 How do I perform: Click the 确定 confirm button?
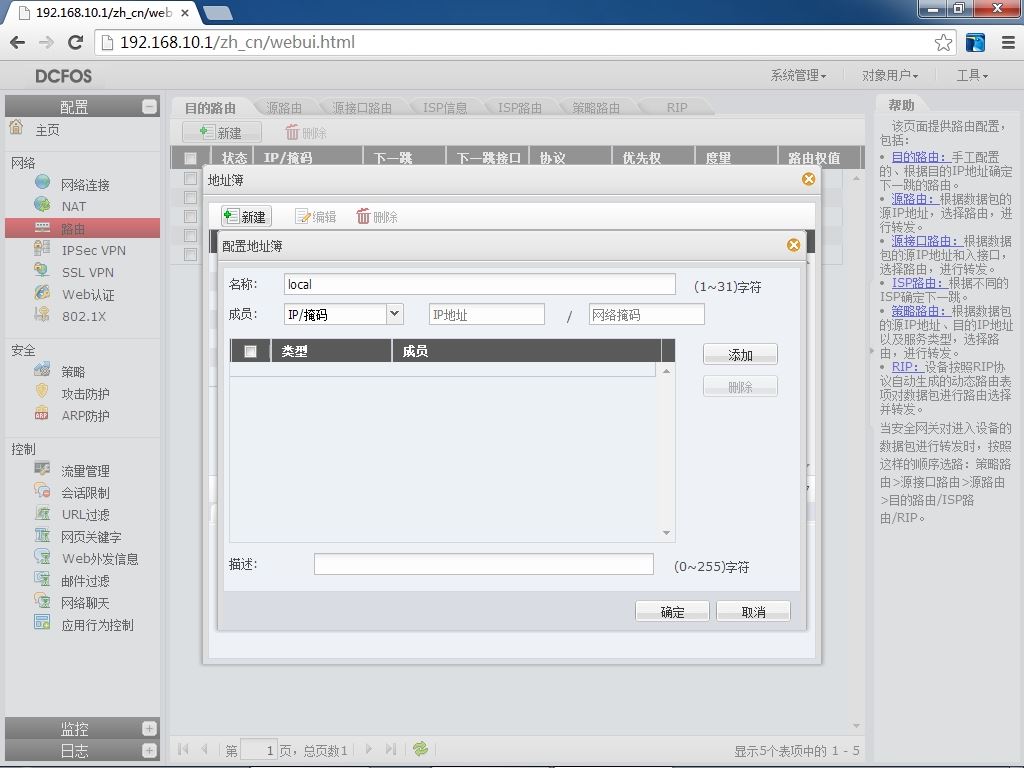click(672, 611)
